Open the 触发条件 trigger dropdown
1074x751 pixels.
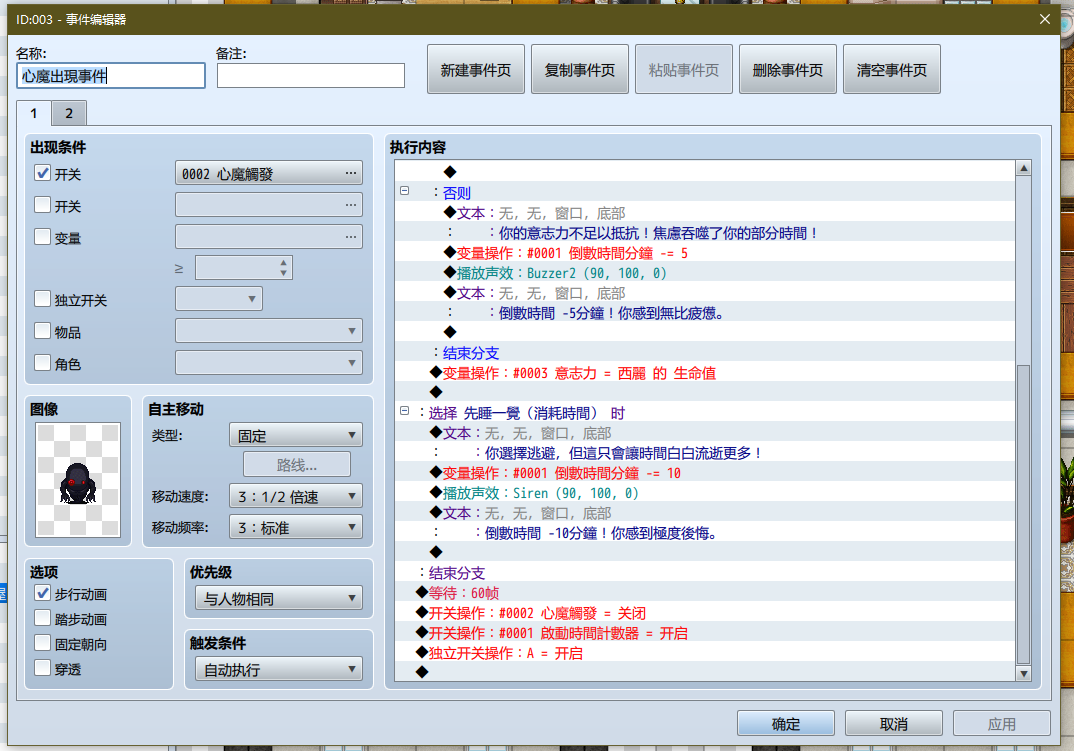tap(279, 669)
